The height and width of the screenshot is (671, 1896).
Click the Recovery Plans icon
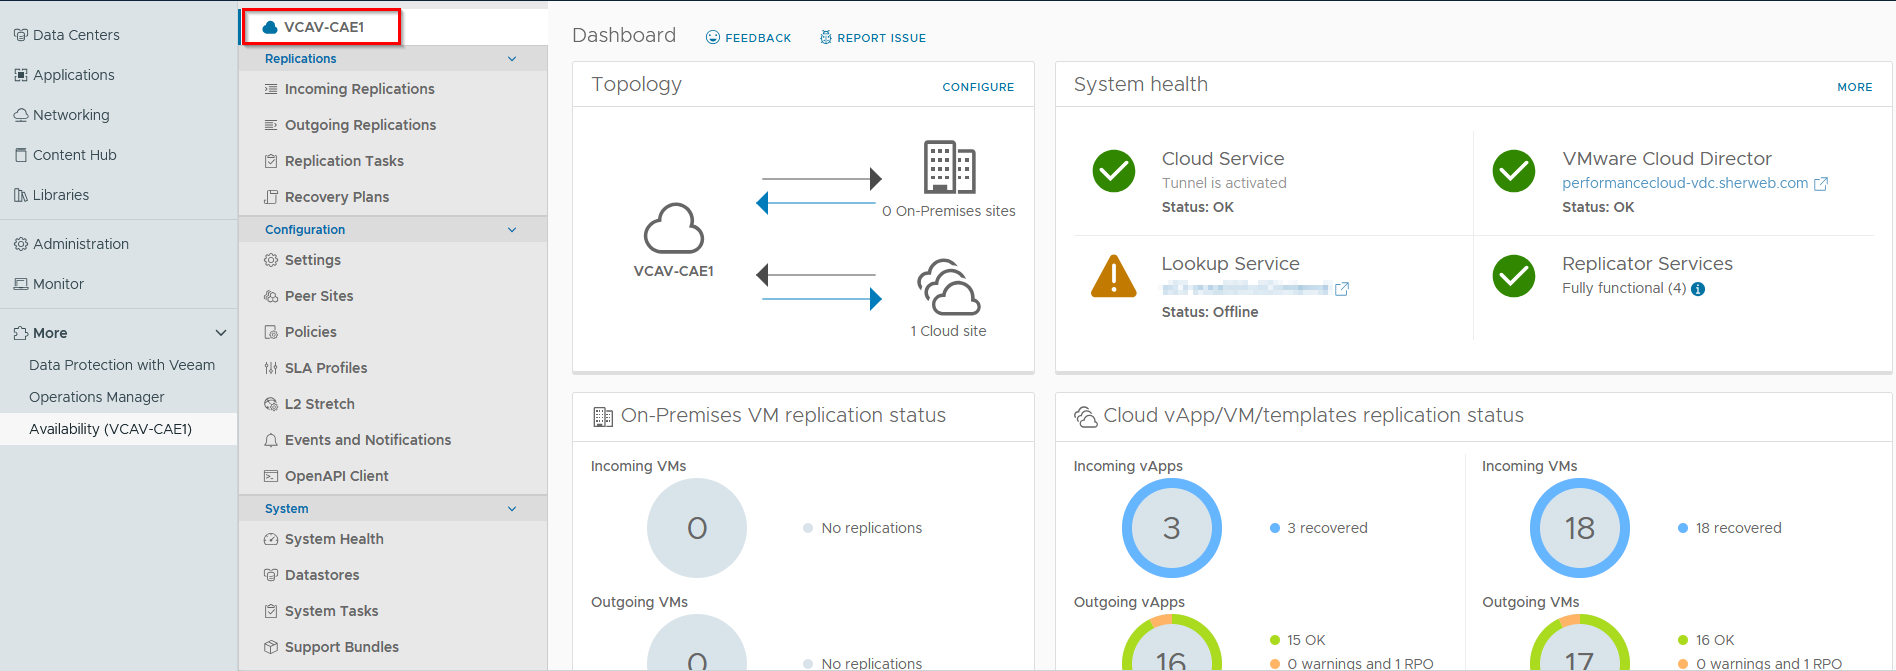[x=271, y=197]
